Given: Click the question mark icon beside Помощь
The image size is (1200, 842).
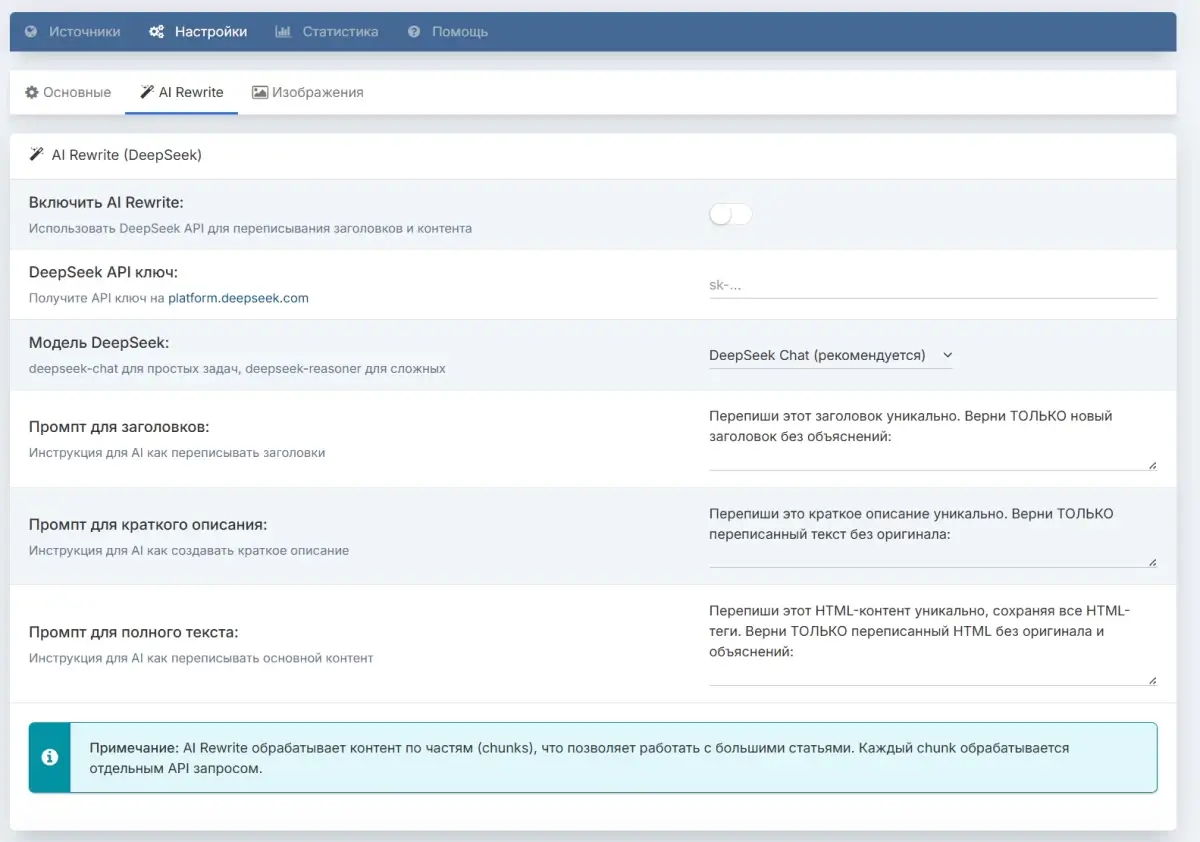Looking at the screenshot, I should [x=414, y=32].
